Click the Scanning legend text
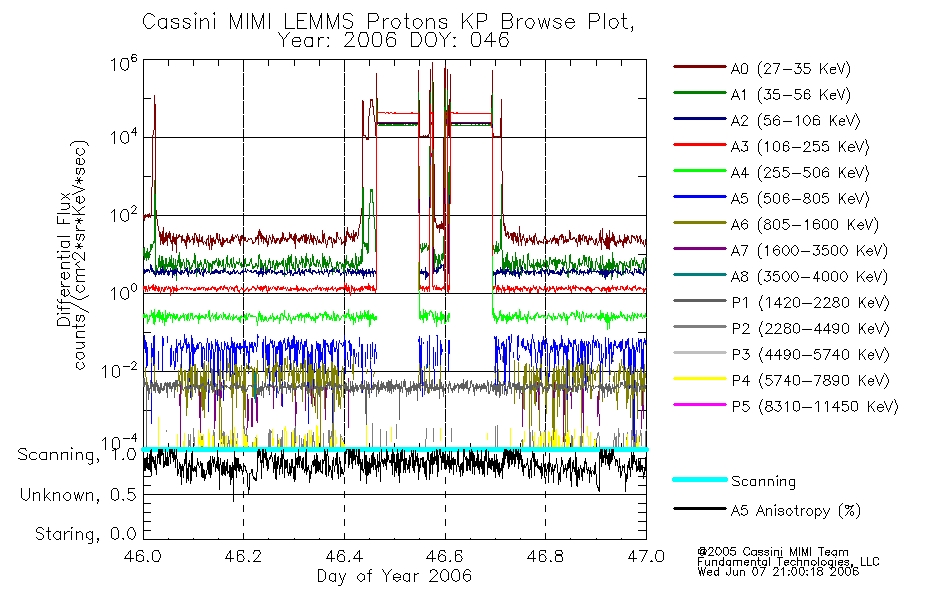950x600 pixels. (x=763, y=482)
